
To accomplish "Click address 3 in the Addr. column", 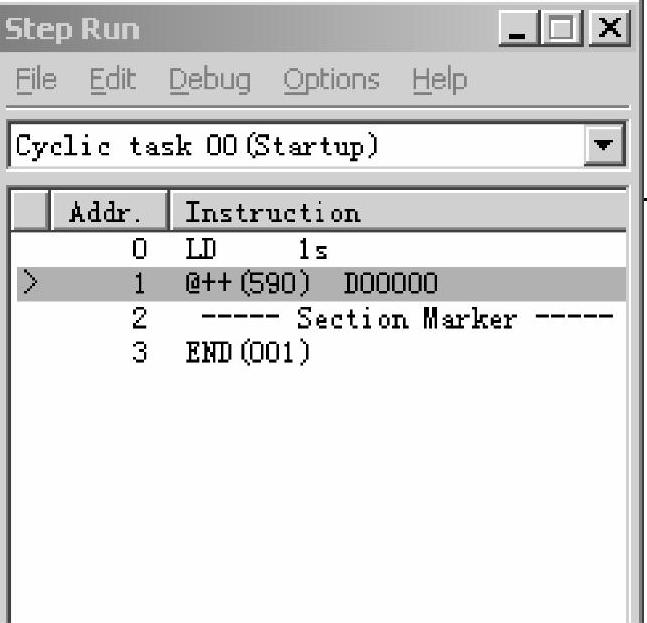I will point(140,354).
